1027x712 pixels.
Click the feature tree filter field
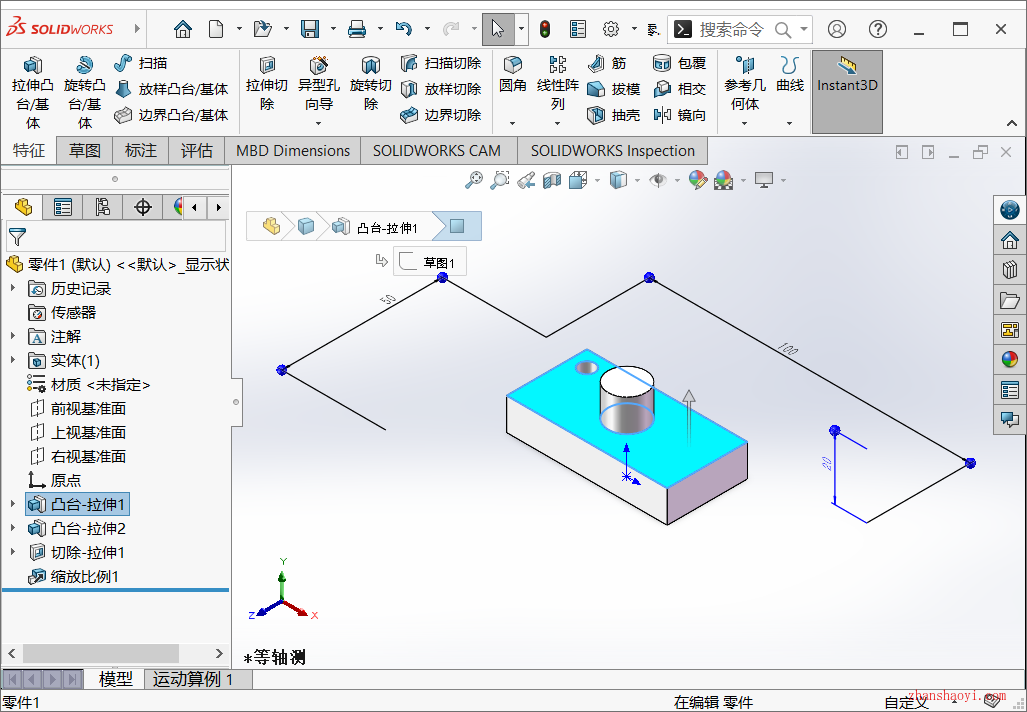pyautogui.click(x=116, y=236)
